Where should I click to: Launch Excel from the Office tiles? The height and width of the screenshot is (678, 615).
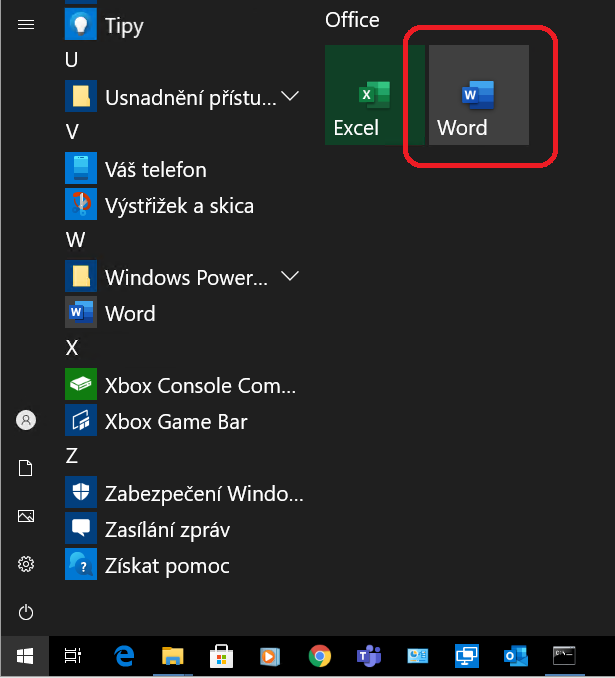coord(375,95)
